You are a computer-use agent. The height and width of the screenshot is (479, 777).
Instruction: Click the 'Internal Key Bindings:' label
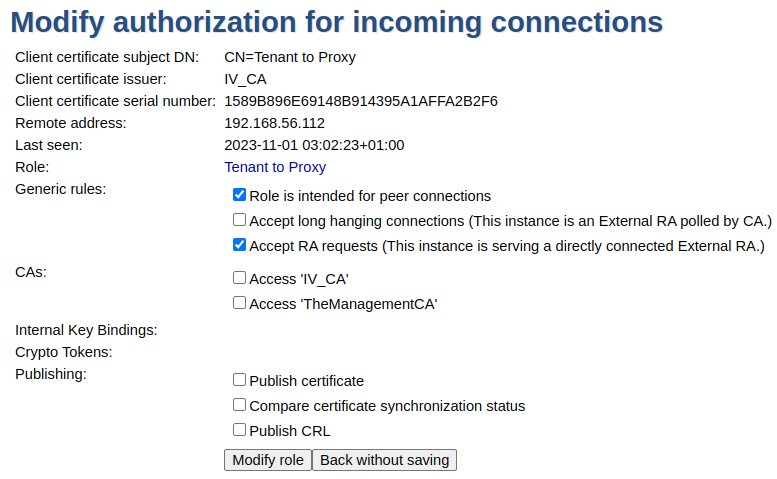[x=86, y=330]
